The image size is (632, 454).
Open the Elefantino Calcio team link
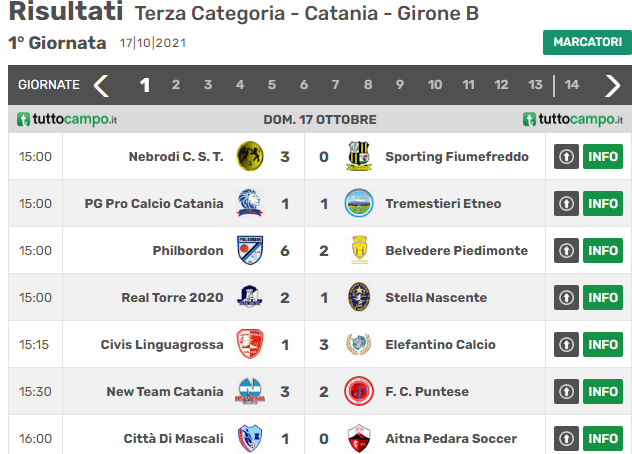point(440,345)
